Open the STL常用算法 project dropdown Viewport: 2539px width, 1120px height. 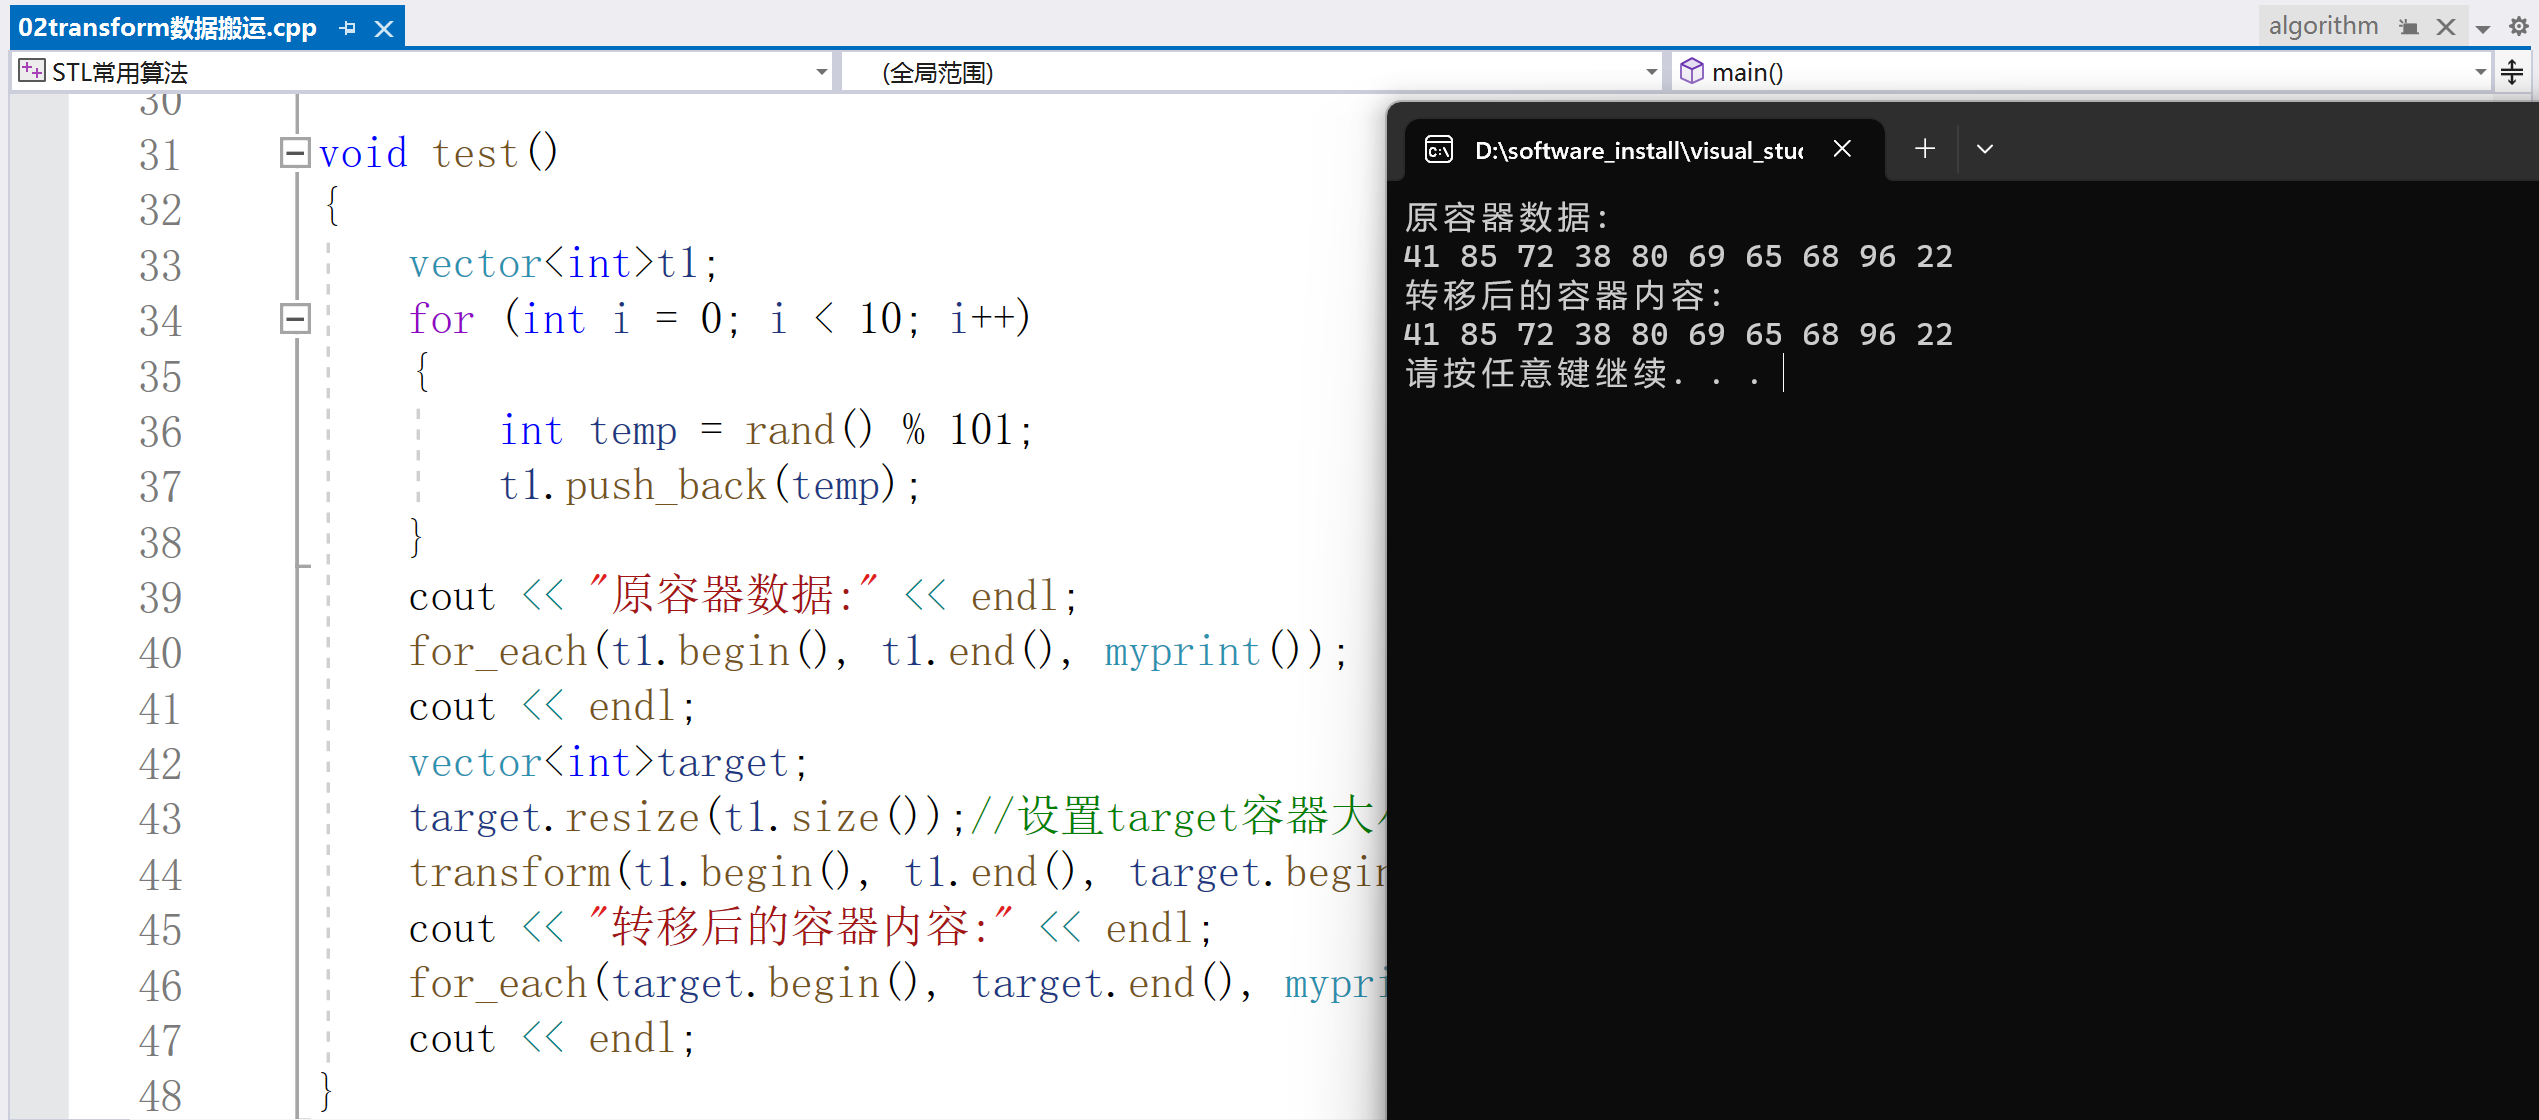click(821, 72)
